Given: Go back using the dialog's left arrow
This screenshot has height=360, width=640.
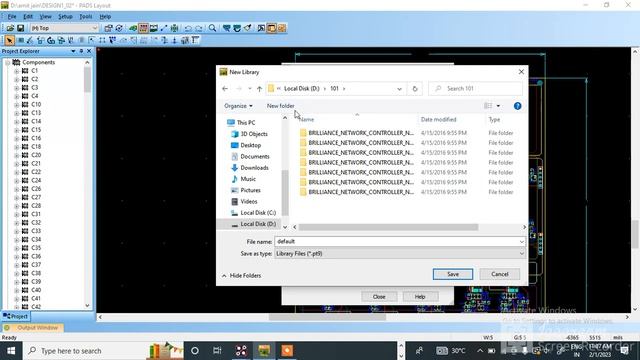Looking at the screenshot, I should pos(225,89).
